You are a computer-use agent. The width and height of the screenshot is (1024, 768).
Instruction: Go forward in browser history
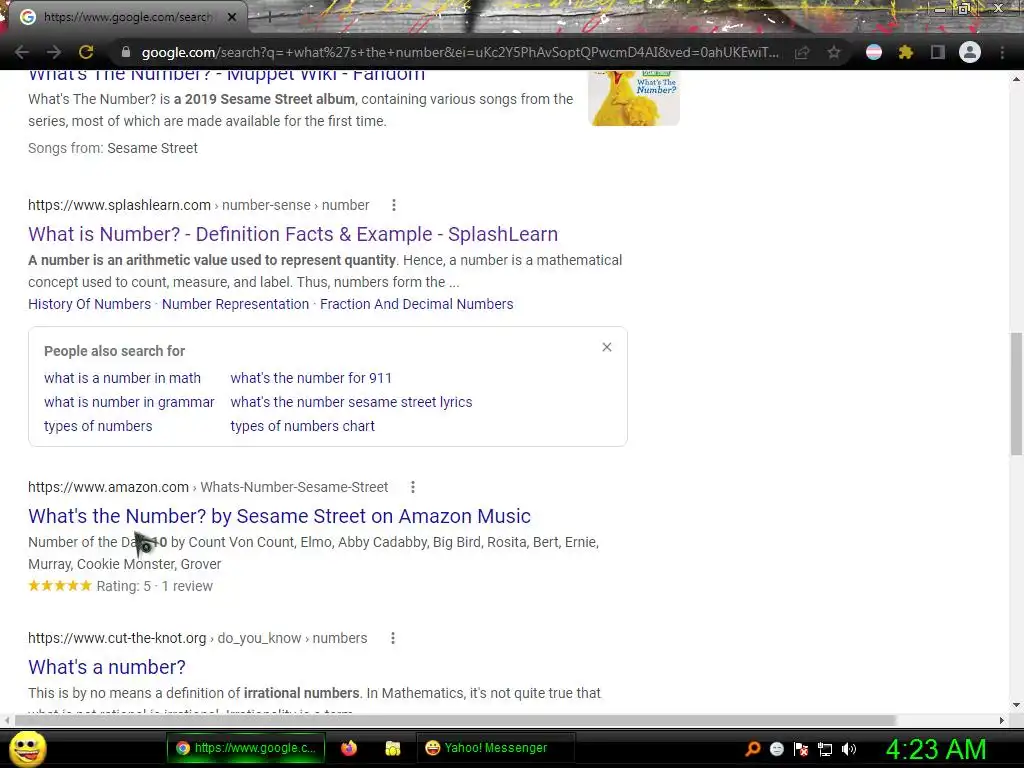click(54, 52)
